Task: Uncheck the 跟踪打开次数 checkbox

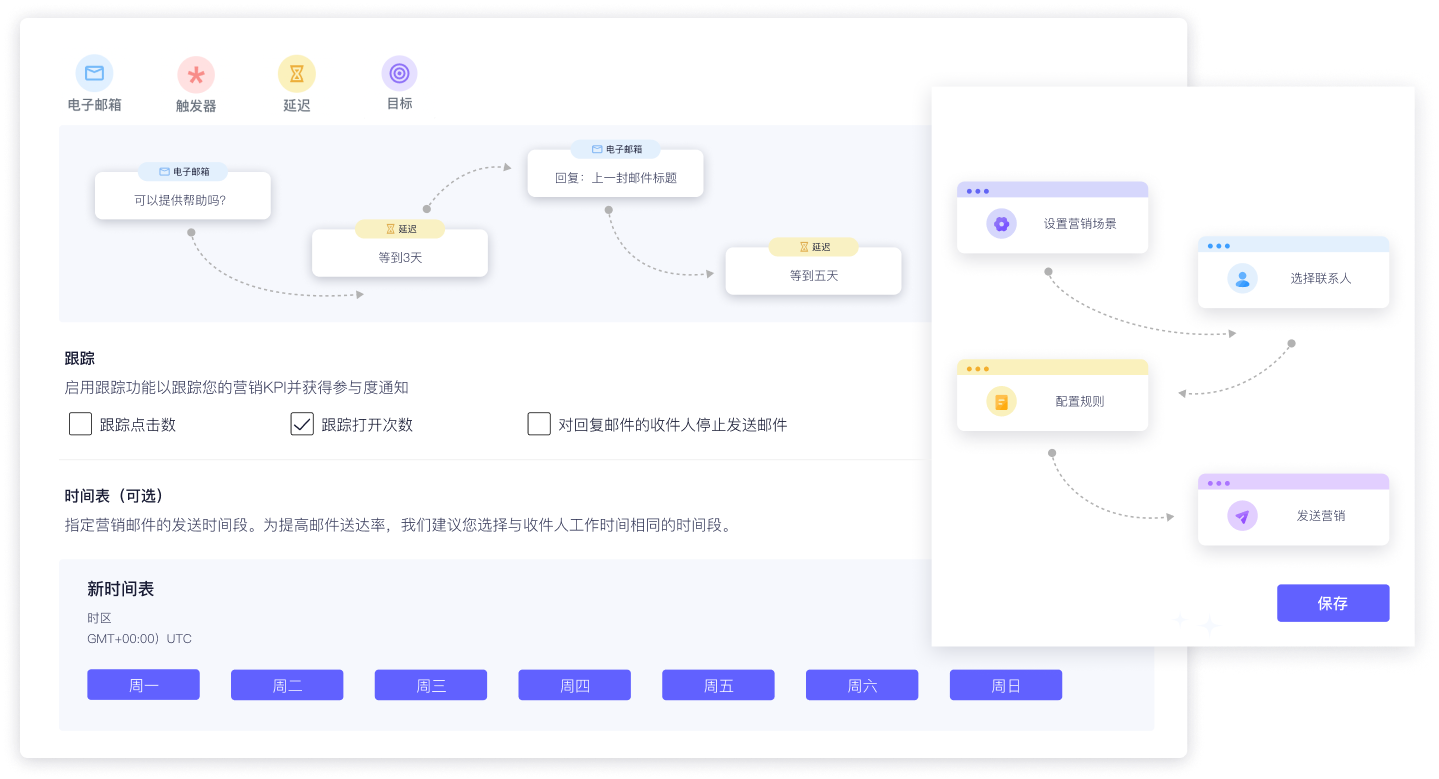Action: point(302,424)
